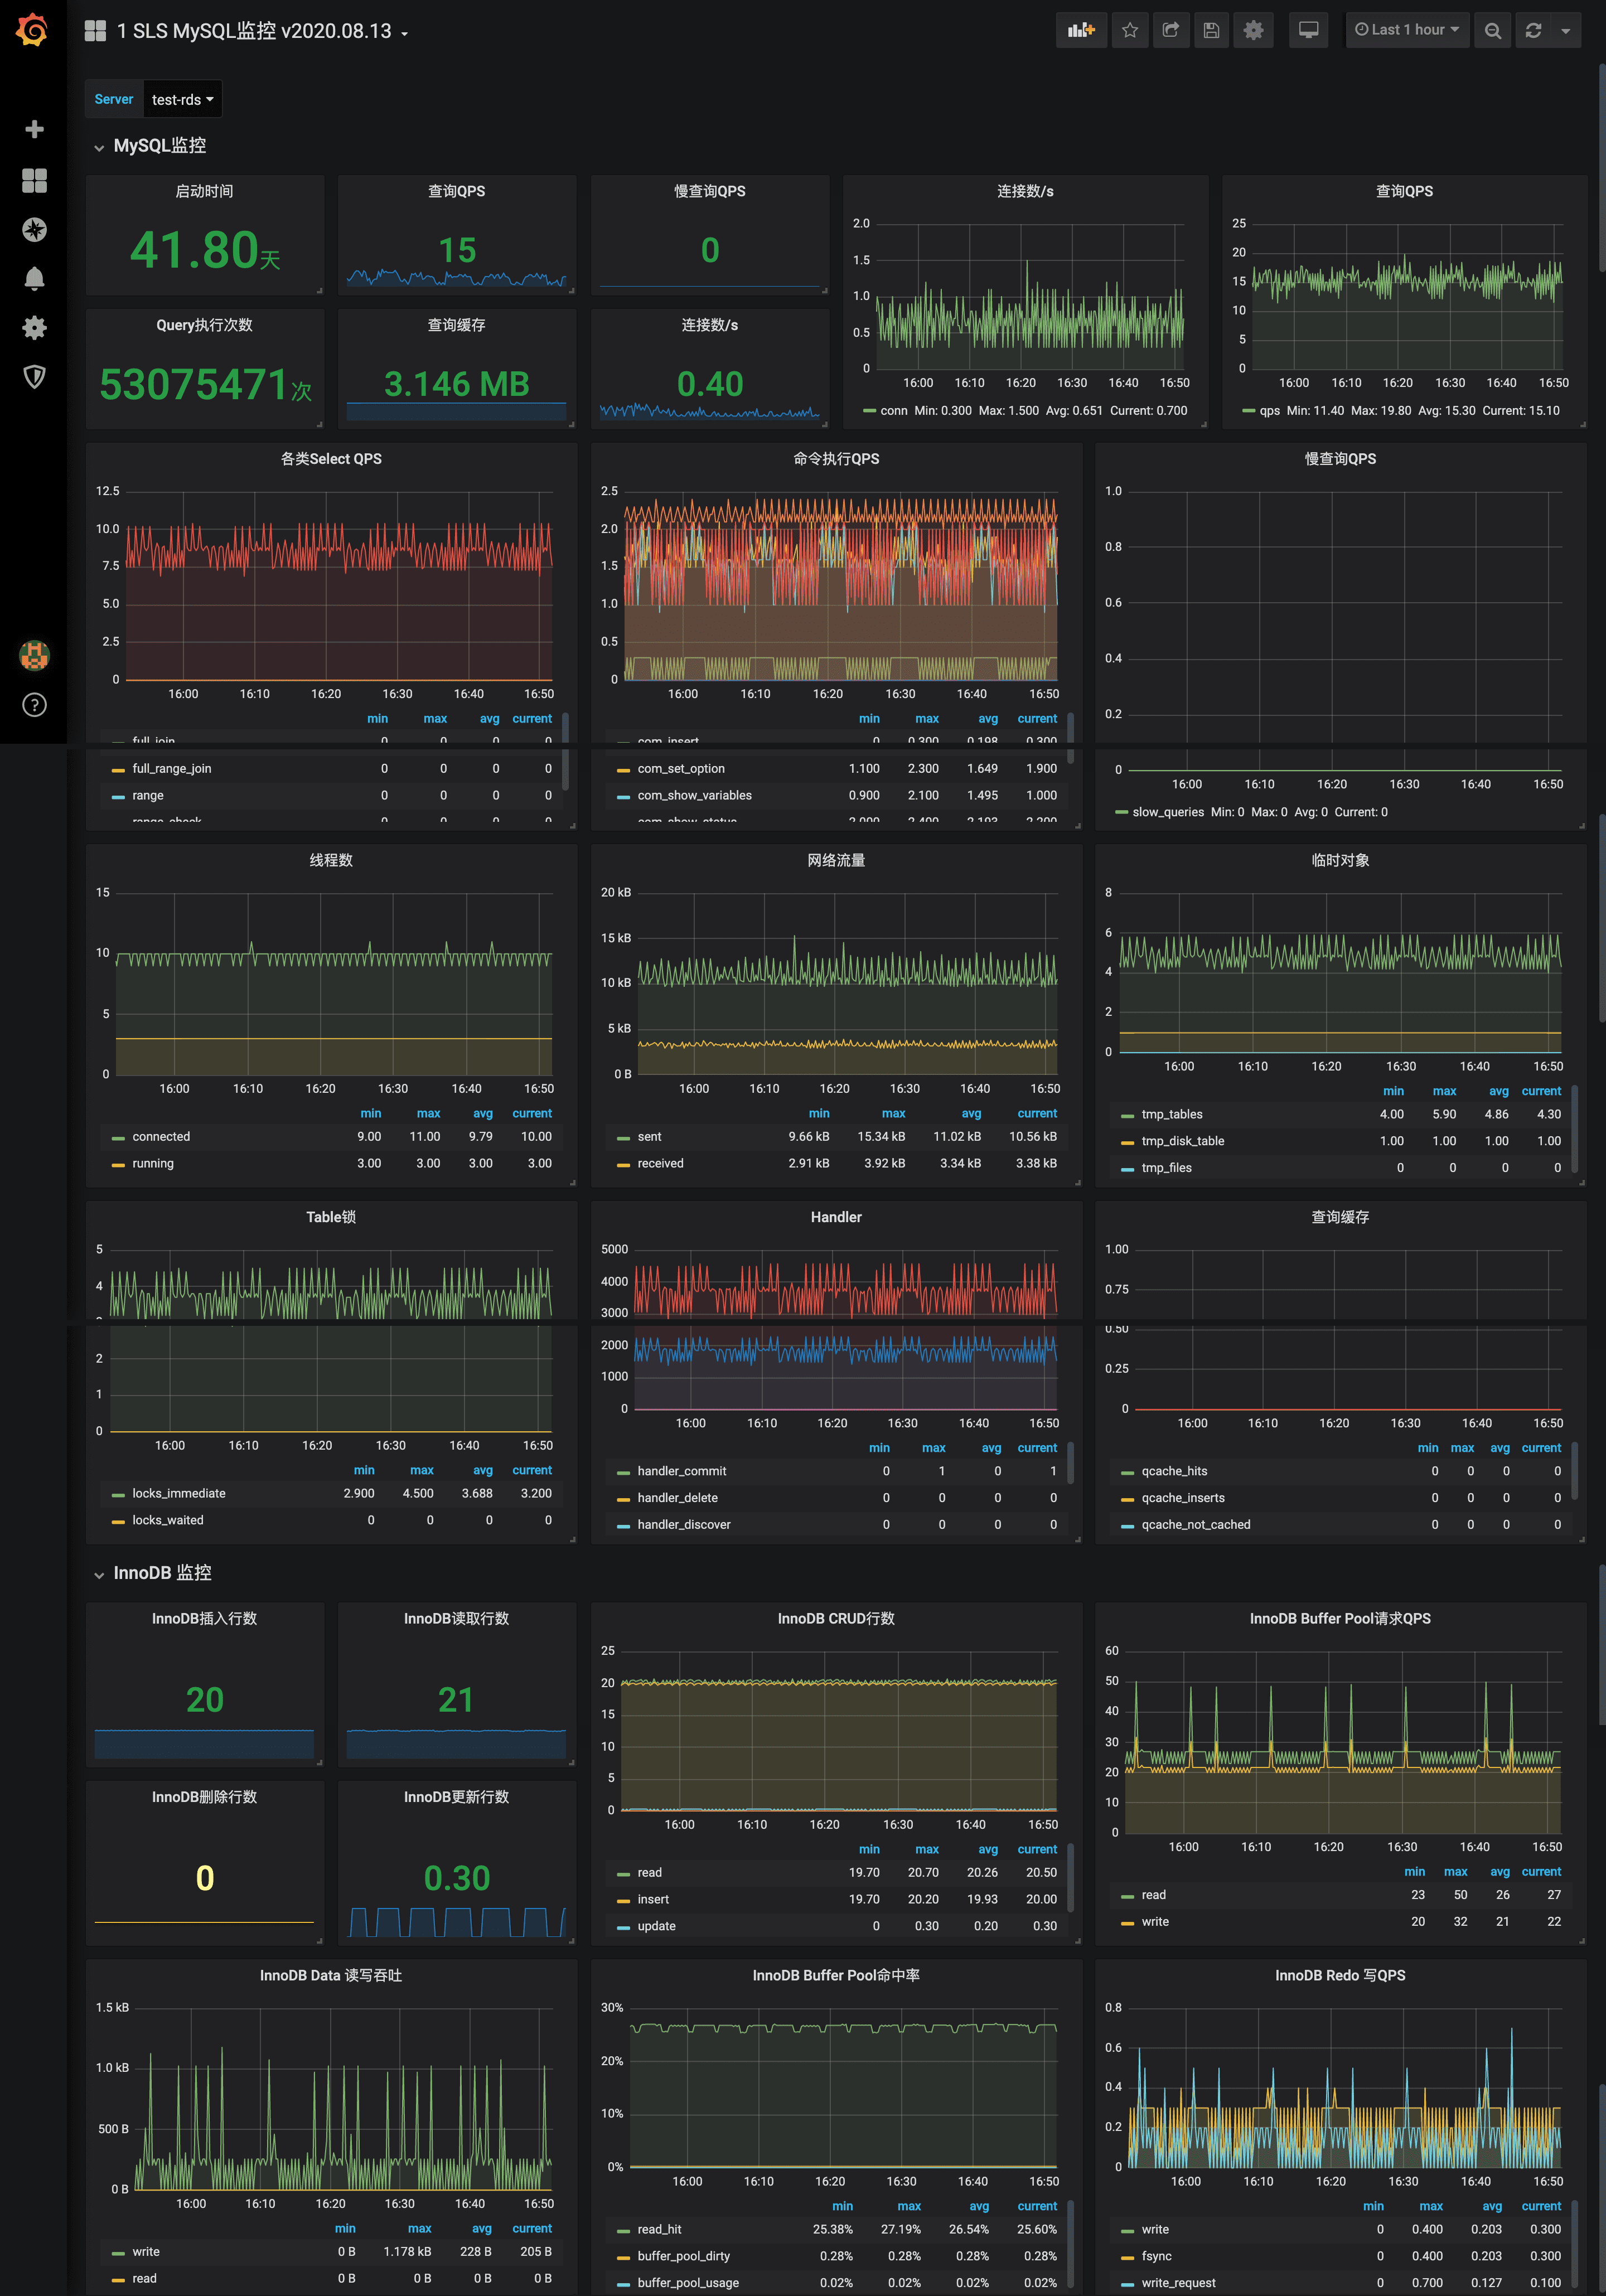The height and width of the screenshot is (2296, 1606).
Task: Sort 命令执行QPS legend by max column
Action: pyautogui.click(x=926, y=718)
